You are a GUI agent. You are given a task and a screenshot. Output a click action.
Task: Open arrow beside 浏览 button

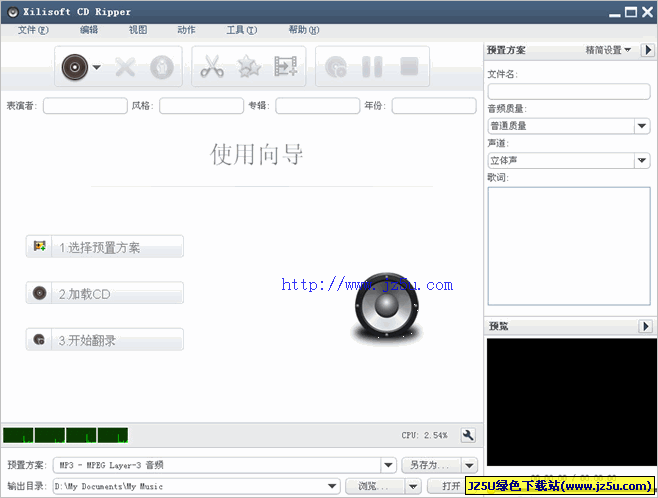[413, 486]
